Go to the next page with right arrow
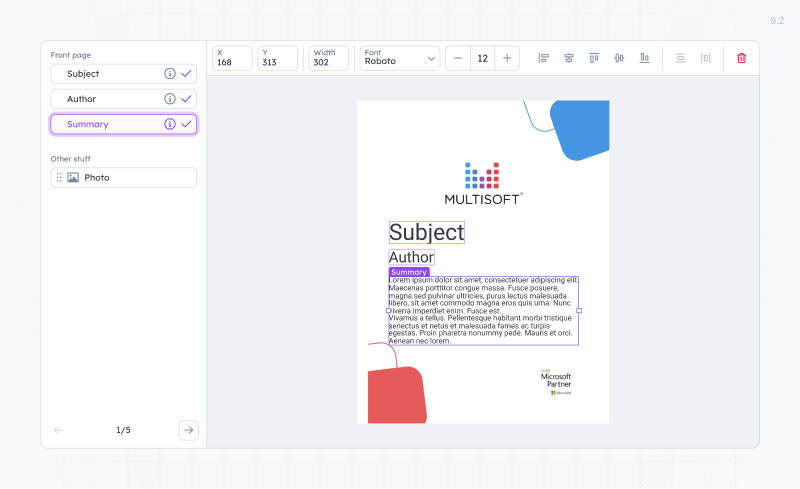Image resolution: width=800 pixels, height=489 pixels. [188, 430]
